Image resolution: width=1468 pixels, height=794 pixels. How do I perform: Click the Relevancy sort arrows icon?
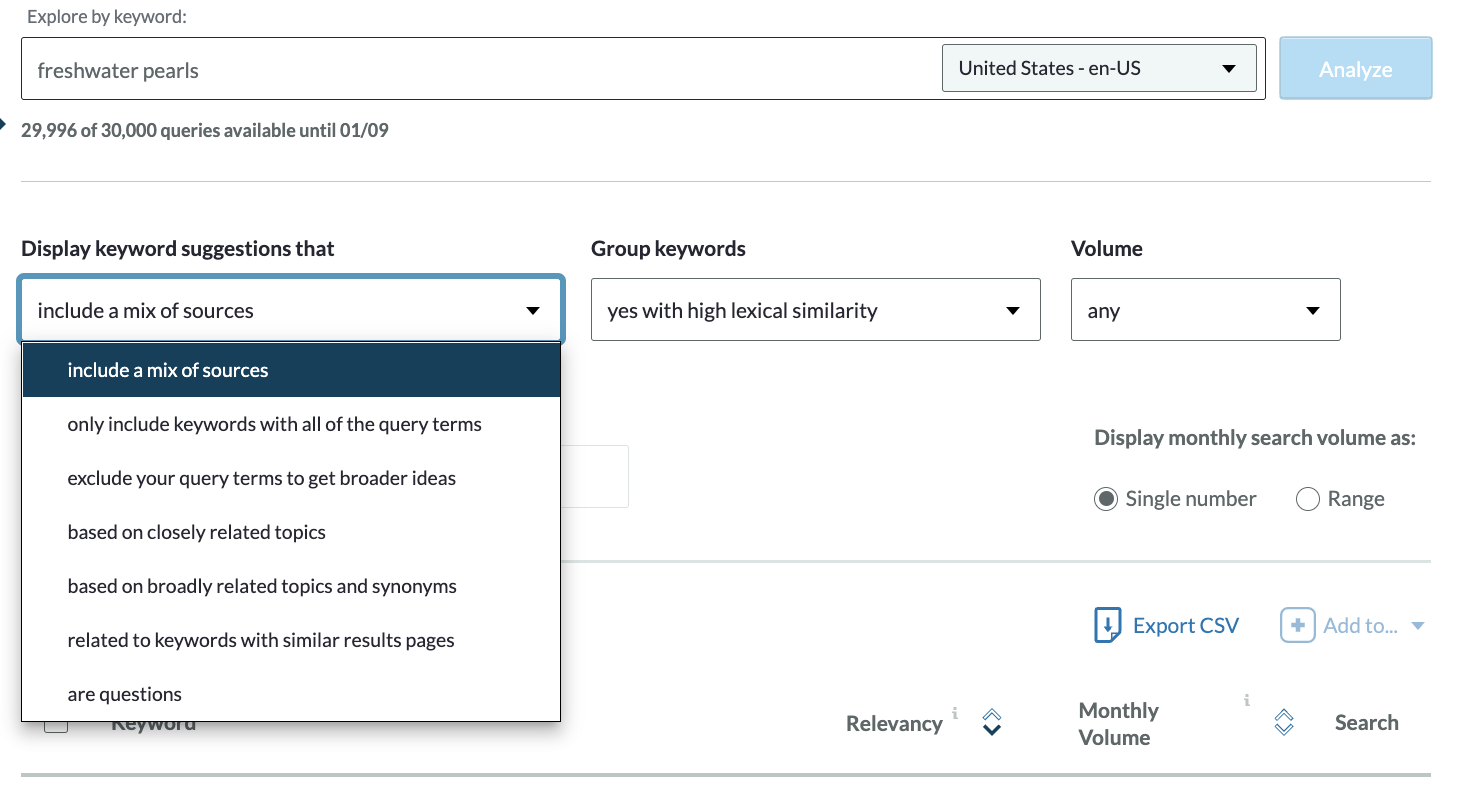[x=991, y=722]
